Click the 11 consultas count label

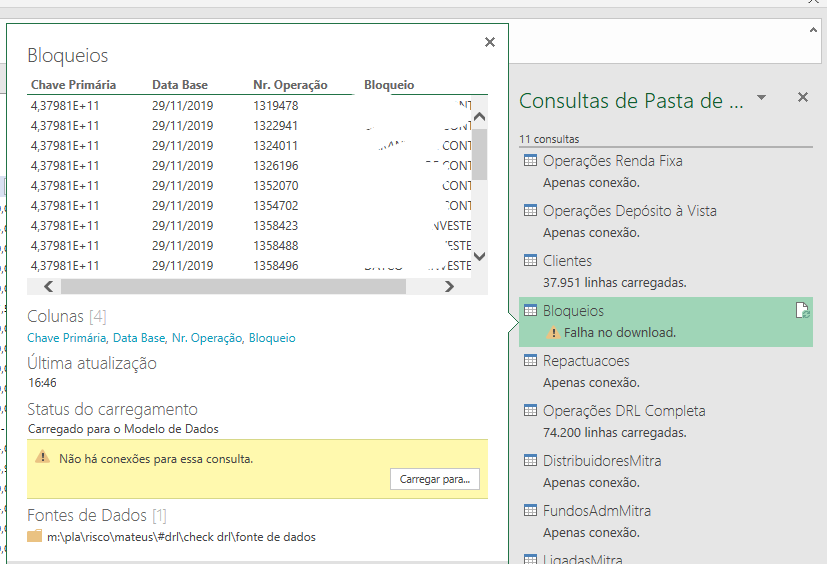pyautogui.click(x=549, y=139)
